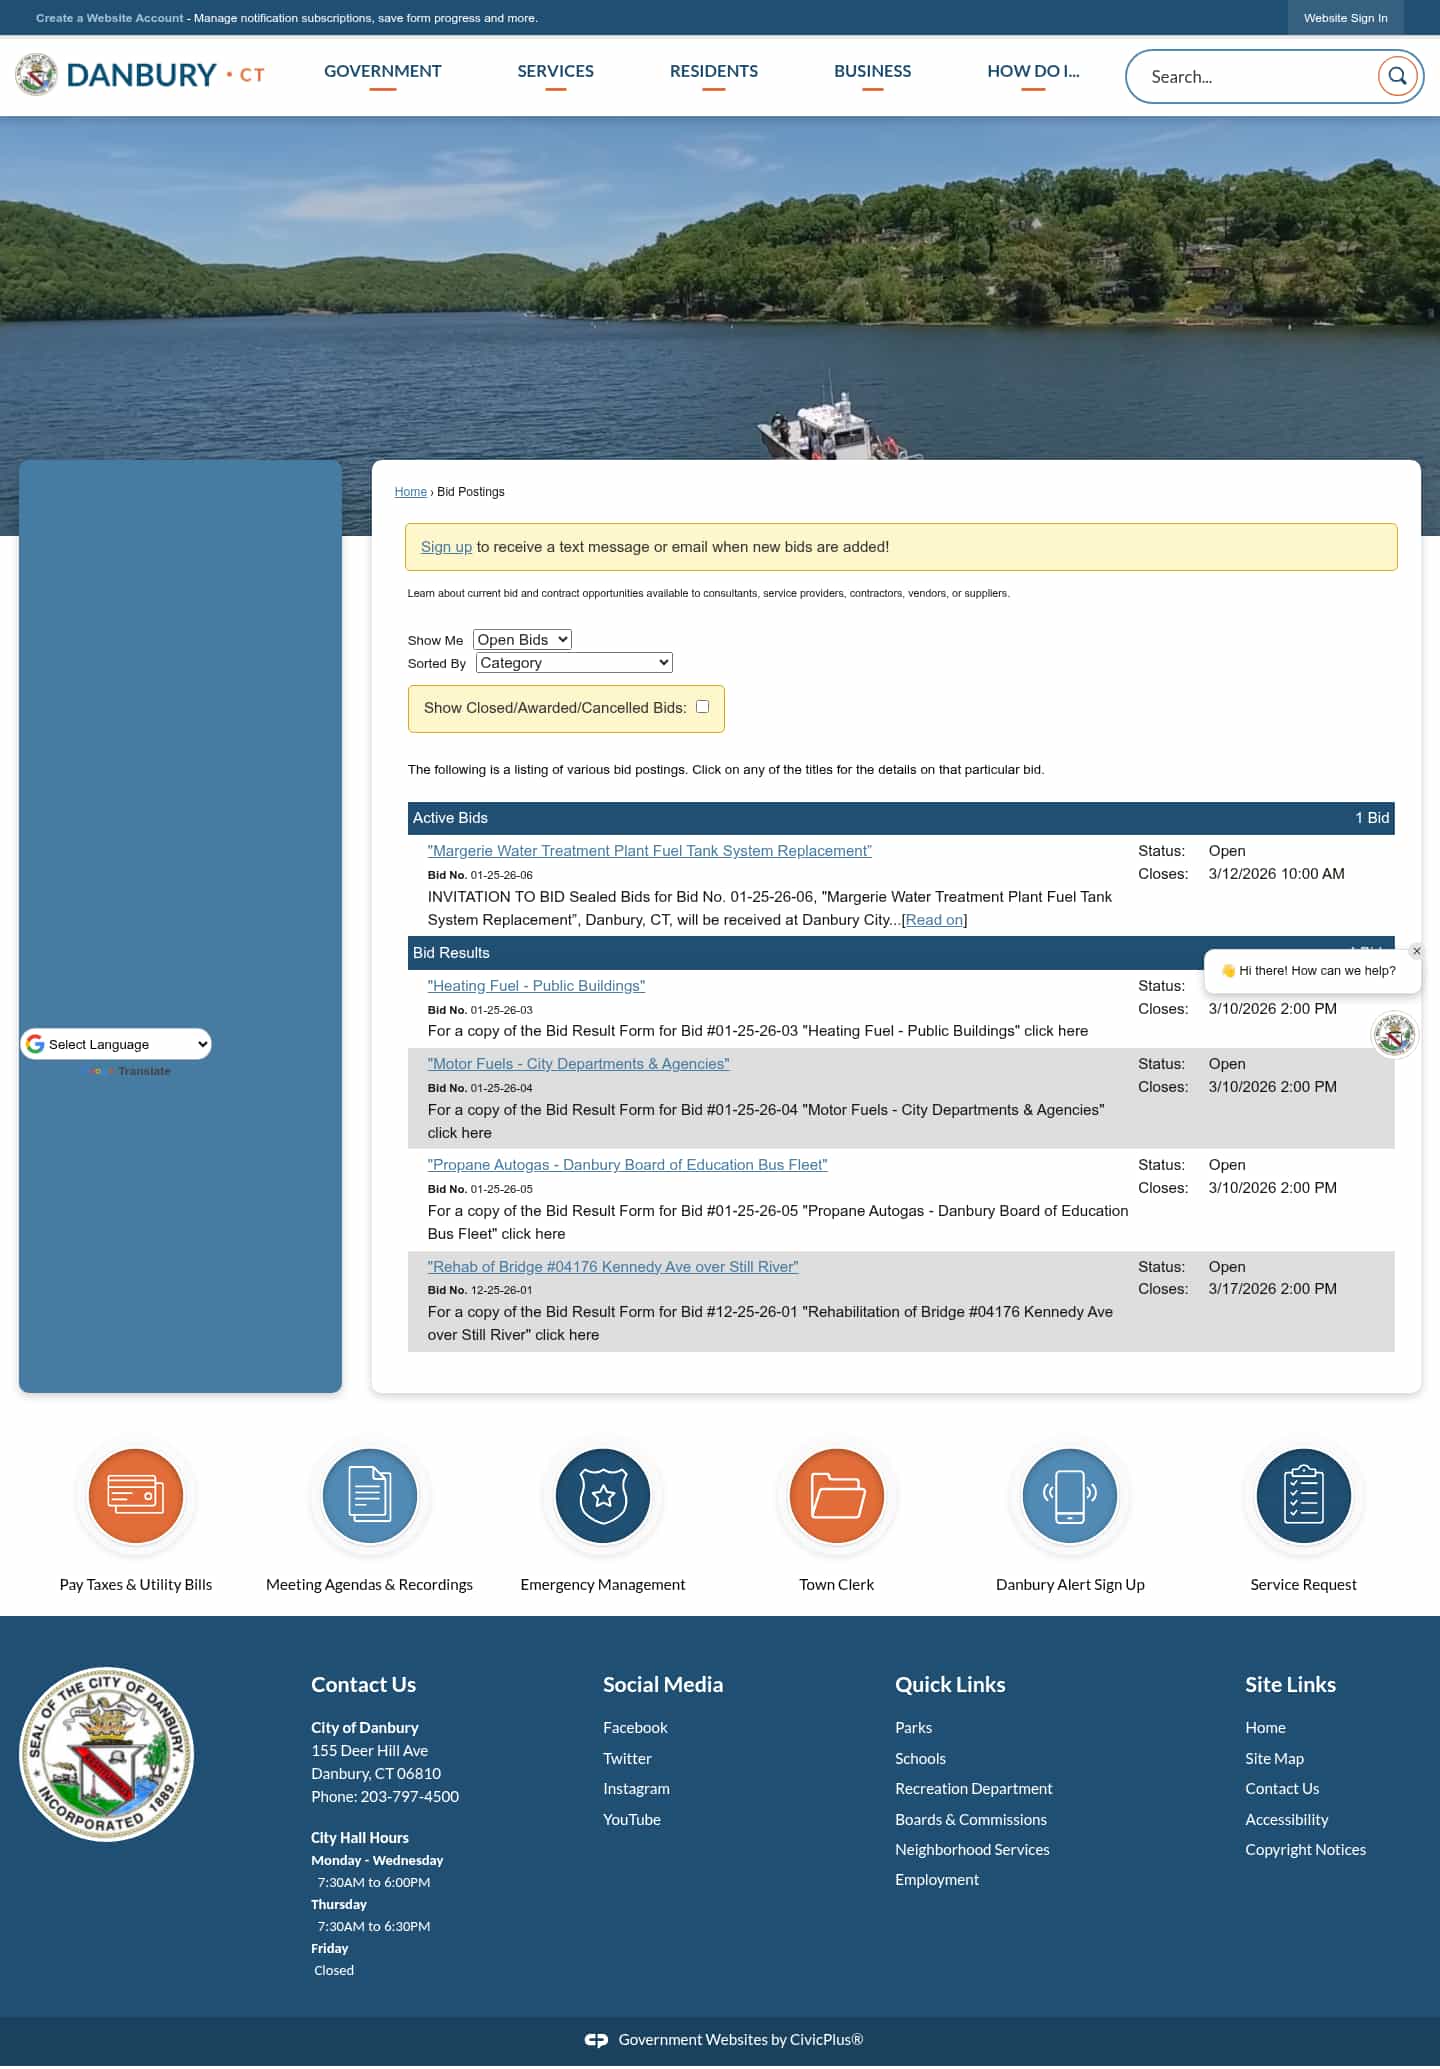Open the Business menu

point(873,71)
